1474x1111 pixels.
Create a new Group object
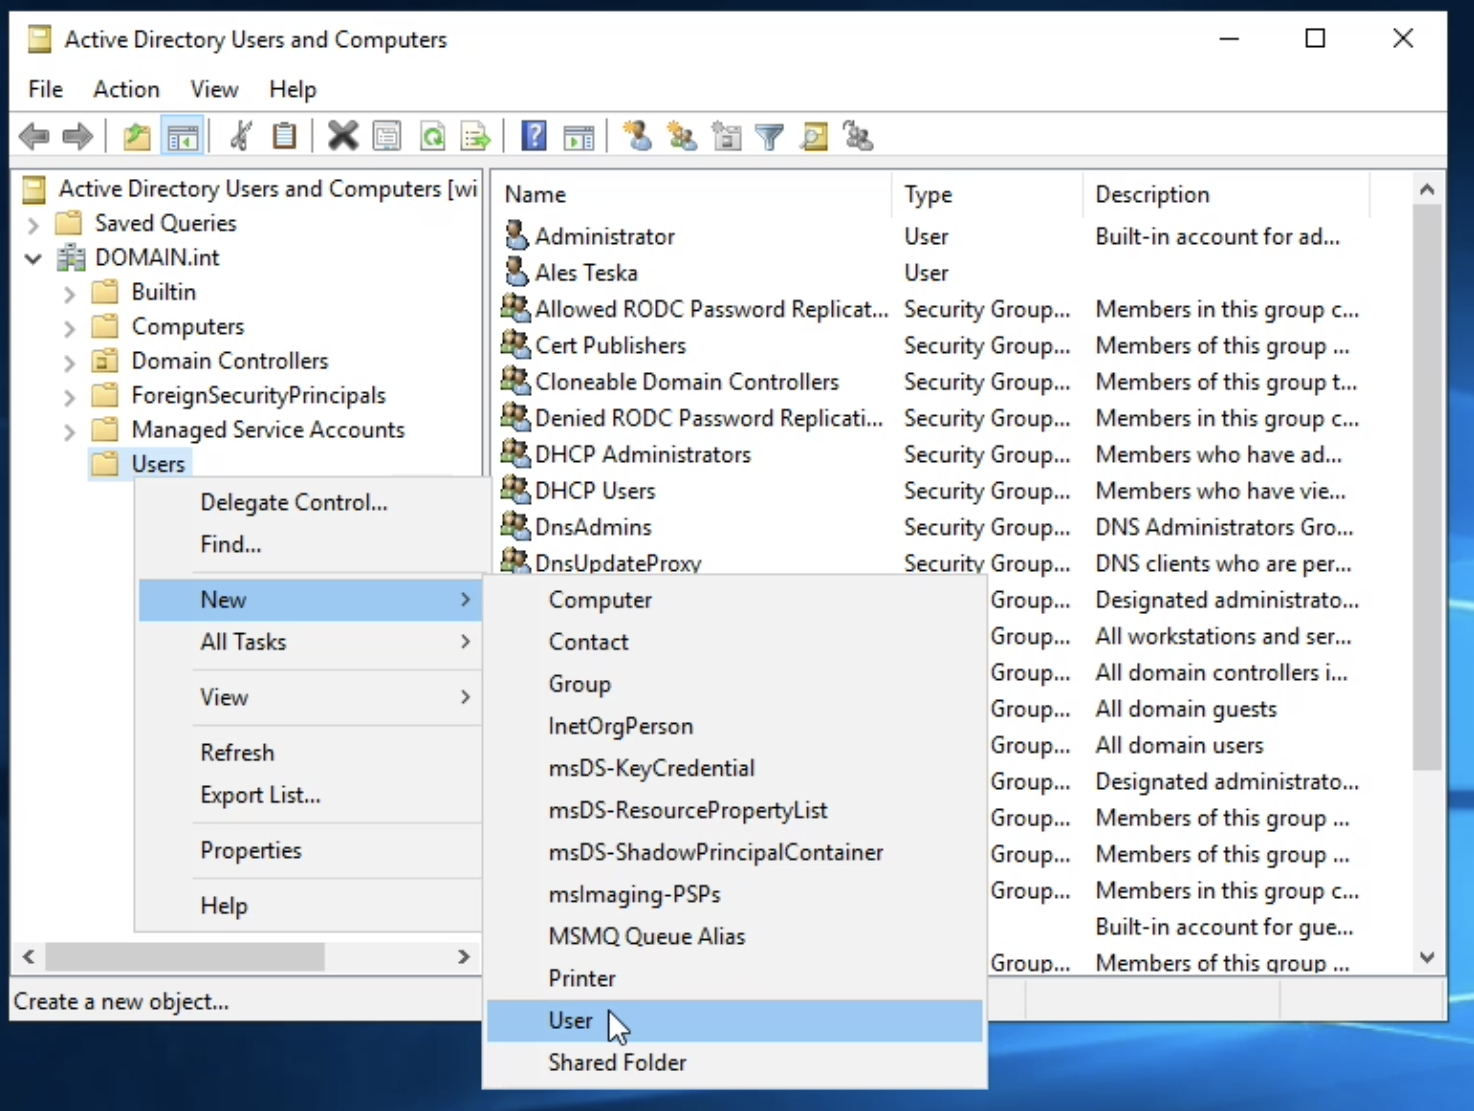click(x=734, y=684)
